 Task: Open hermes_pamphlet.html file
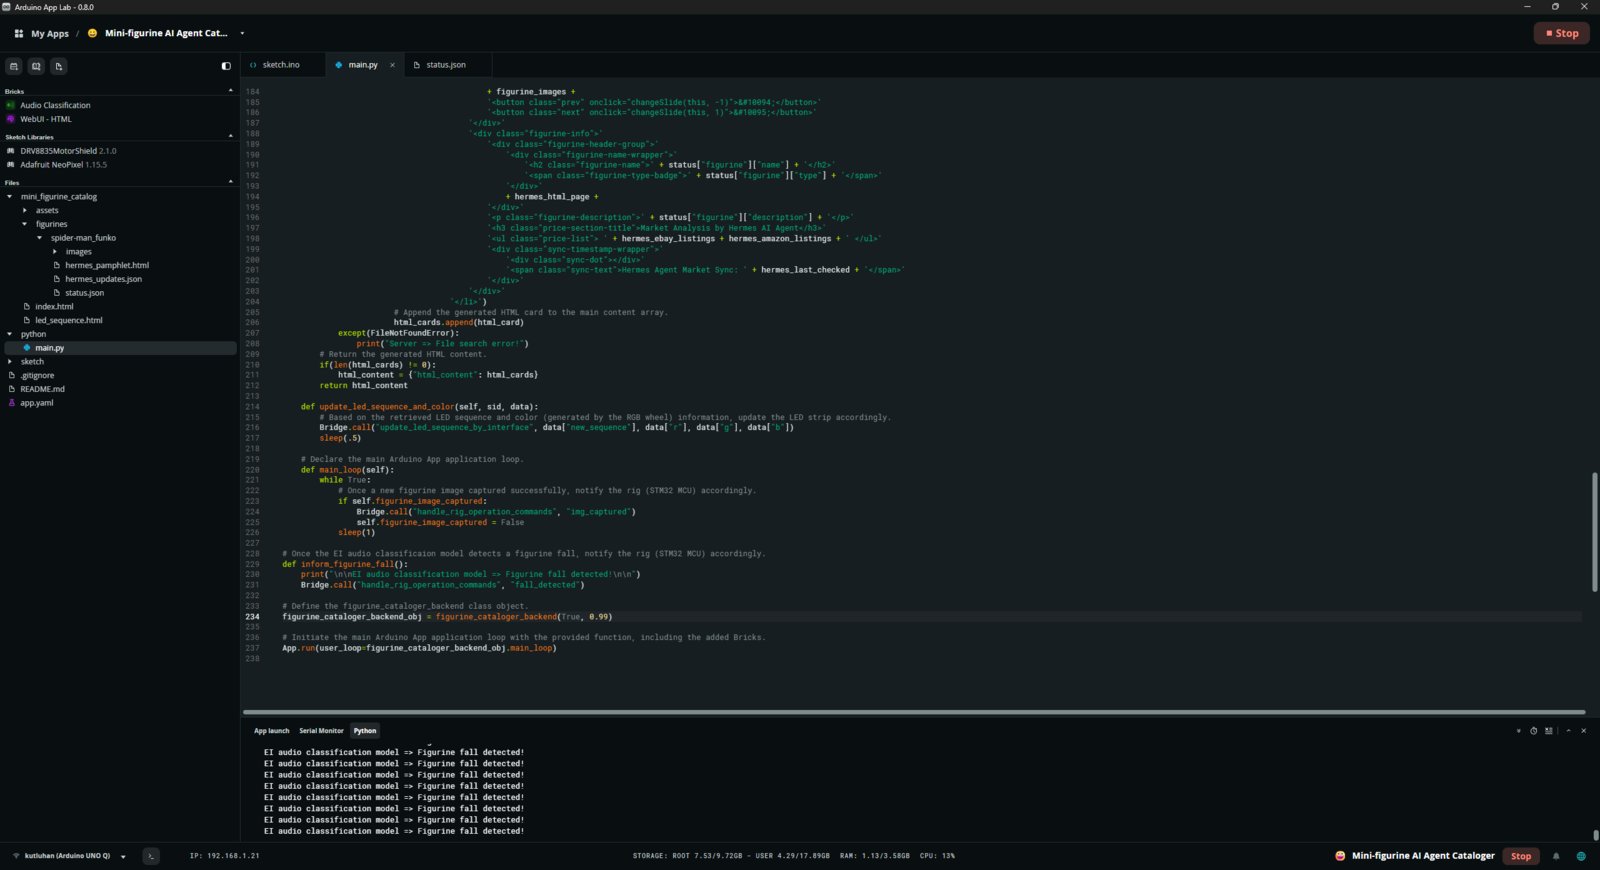107,265
